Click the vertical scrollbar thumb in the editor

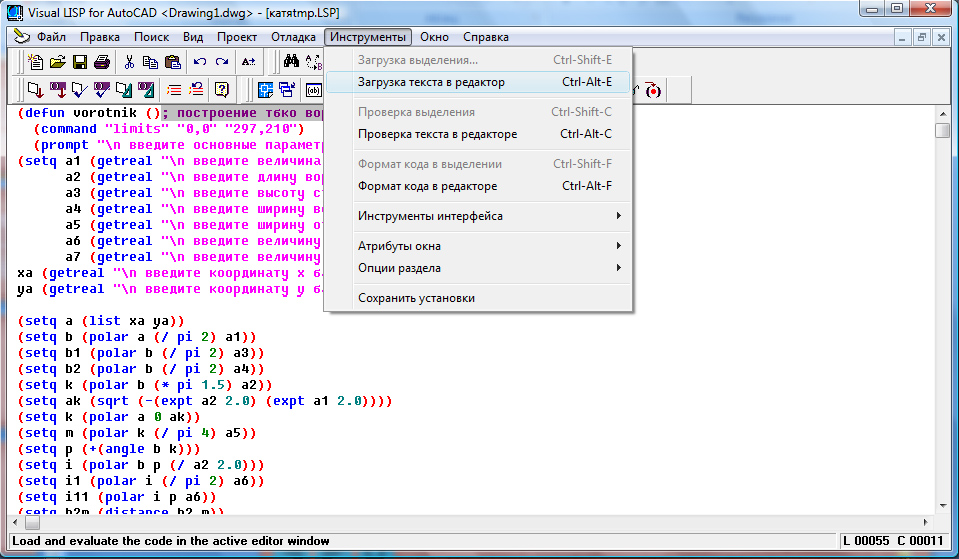tap(942, 131)
